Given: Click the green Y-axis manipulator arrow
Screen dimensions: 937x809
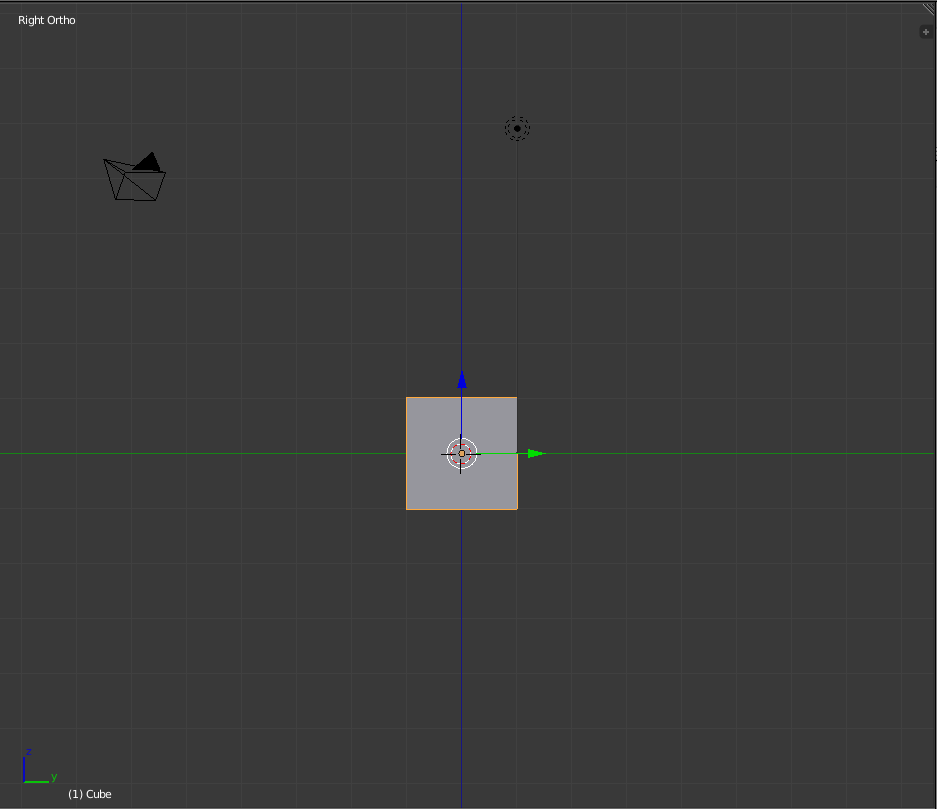Looking at the screenshot, I should [536, 453].
